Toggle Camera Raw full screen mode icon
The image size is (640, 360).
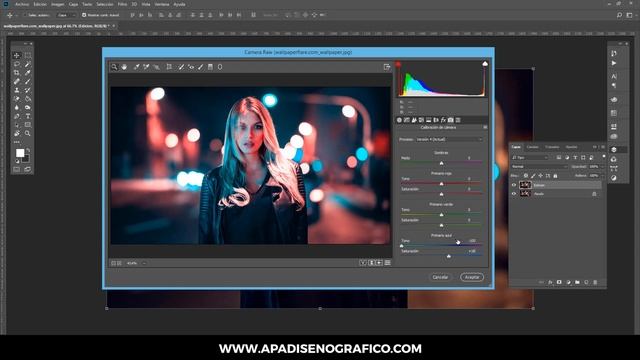[387, 67]
